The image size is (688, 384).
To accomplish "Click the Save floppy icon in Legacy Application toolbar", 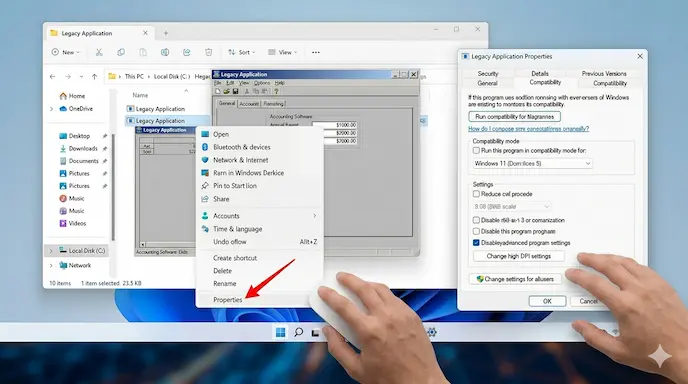I will pyautogui.click(x=236, y=91).
